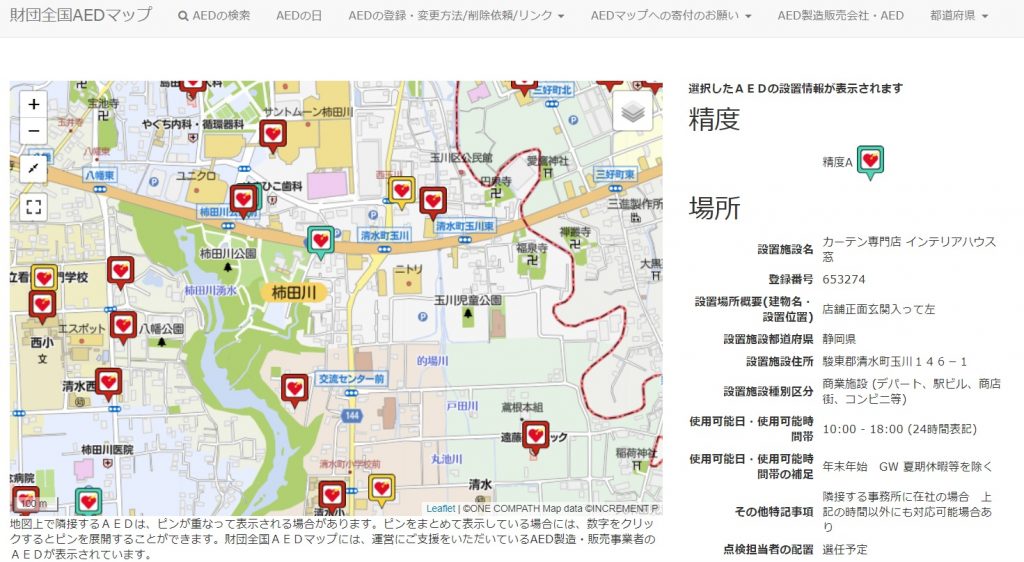1024x562 pixels.
Task: Select the green AED pin near 清水町玉川
Action: (x=320, y=240)
